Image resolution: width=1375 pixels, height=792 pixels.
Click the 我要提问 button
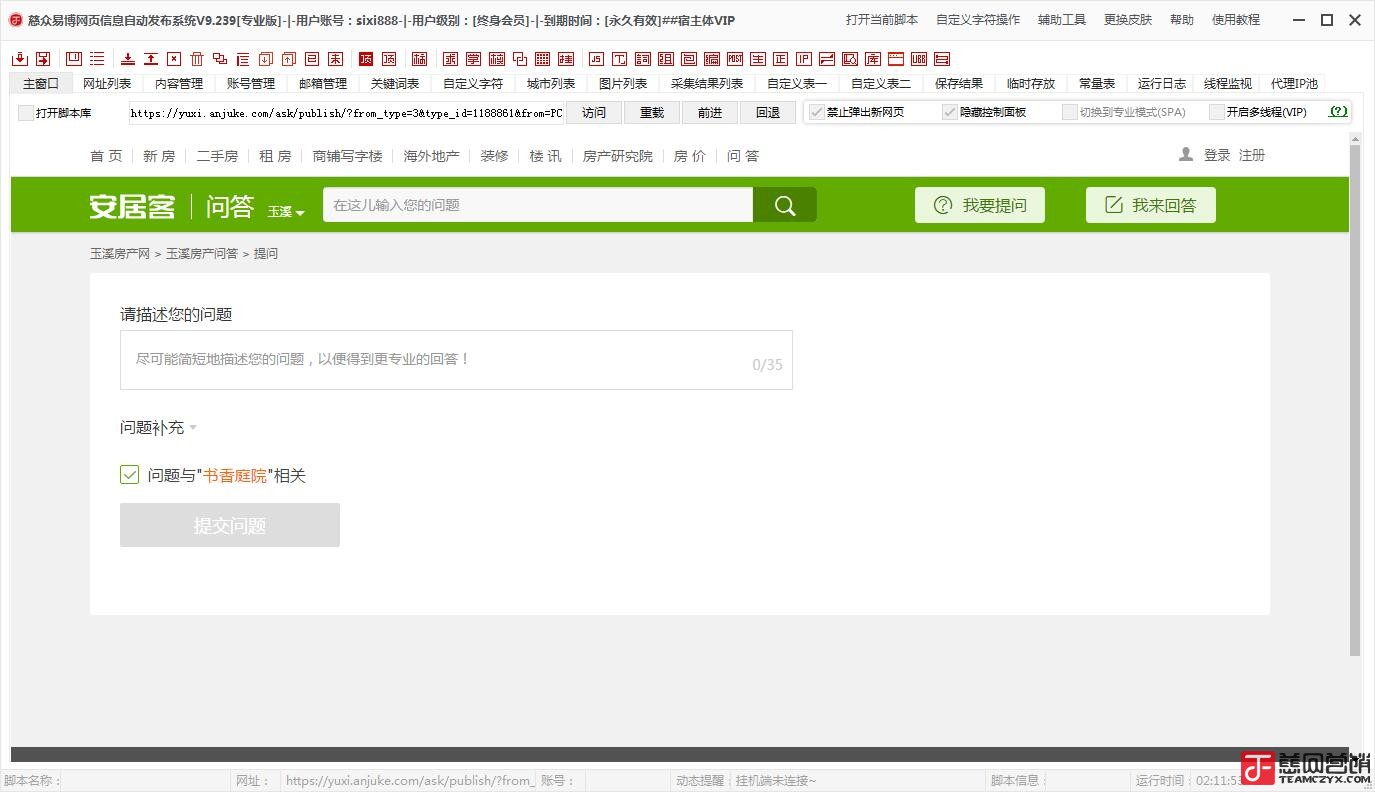coord(980,205)
